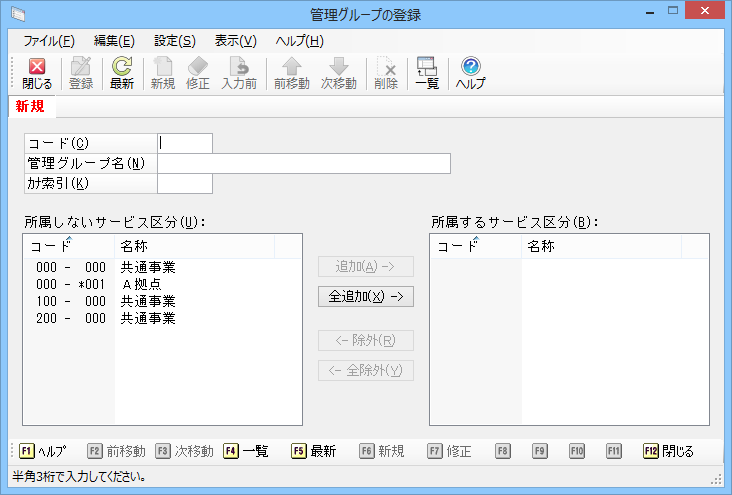Open the 一覧 list toolbar icon
The image size is (732, 495).
pos(427,74)
